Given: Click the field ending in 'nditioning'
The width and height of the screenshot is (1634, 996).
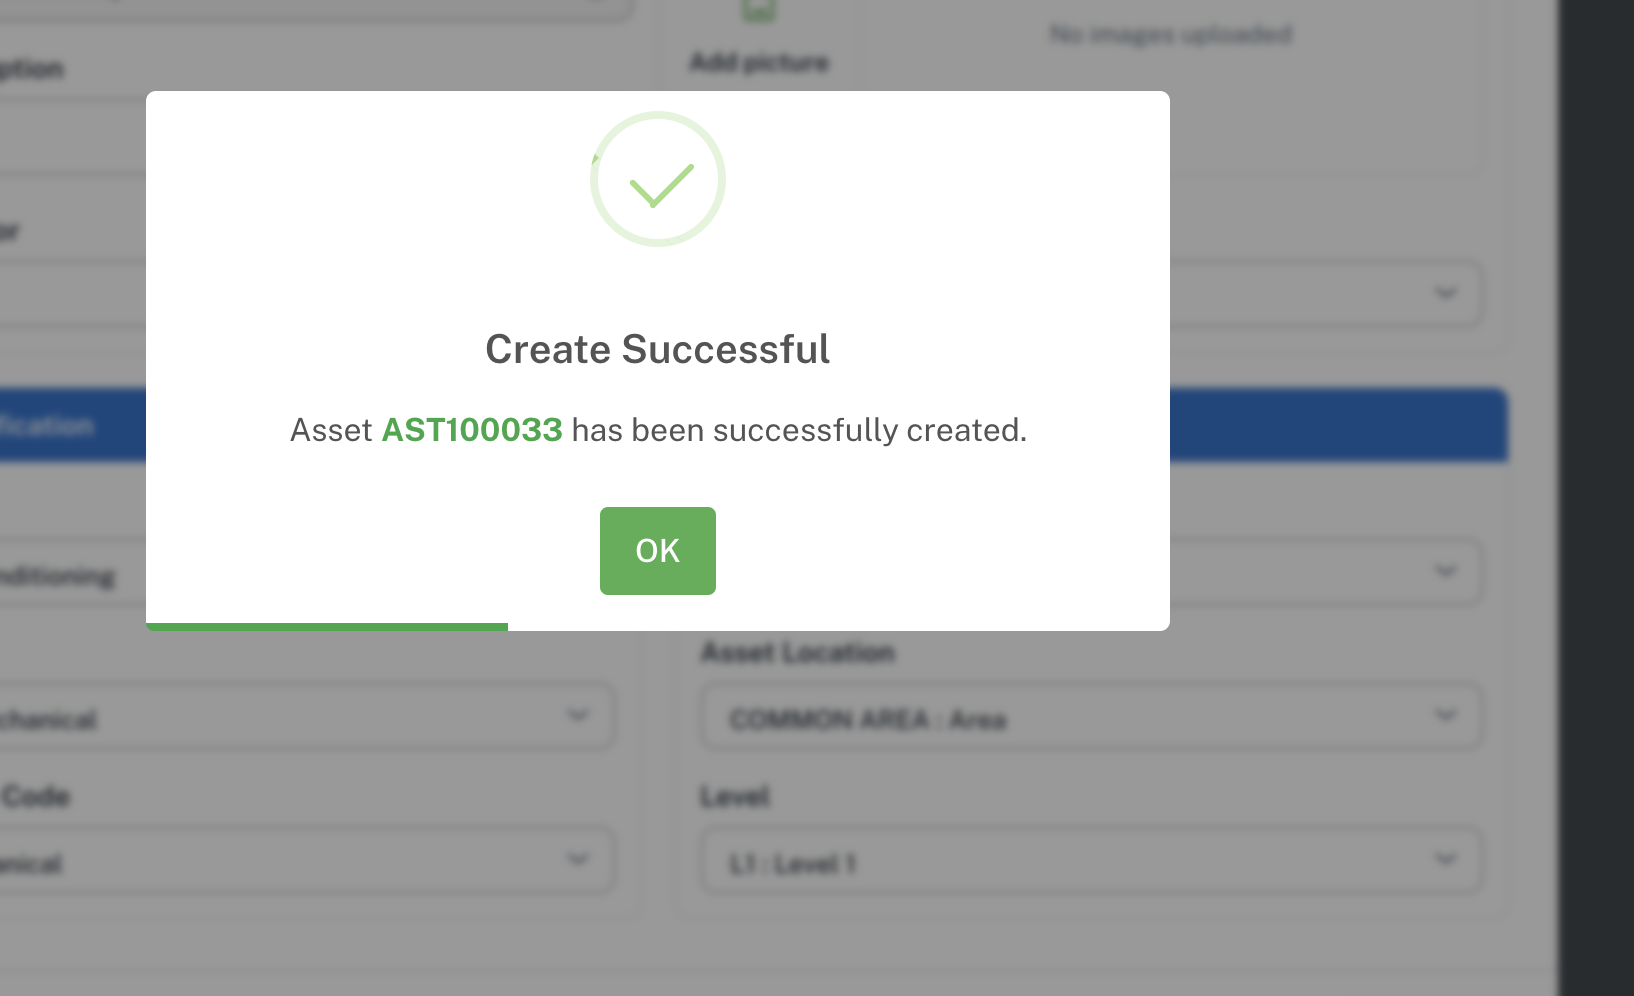Looking at the screenshot, I should pyautogui.click(x=70, y=576).
